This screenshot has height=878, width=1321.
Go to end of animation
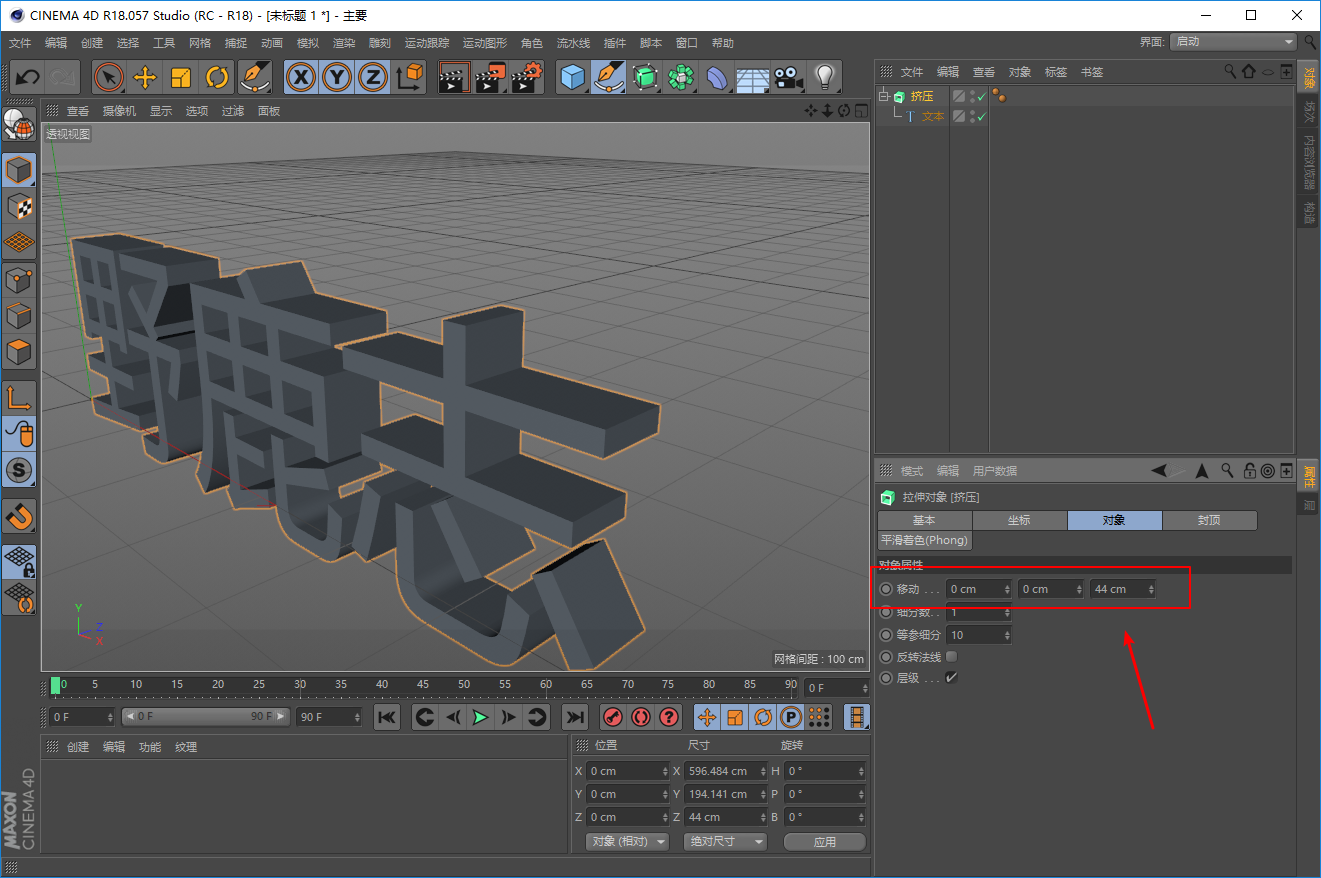tap(574, 717)
